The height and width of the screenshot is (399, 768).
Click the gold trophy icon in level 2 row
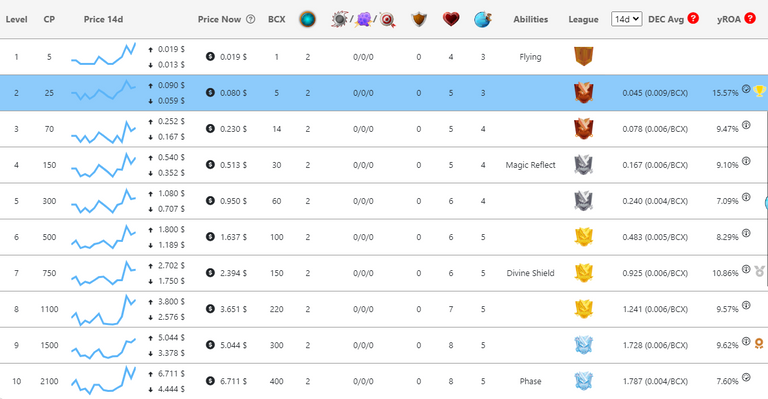pyautogui.click(x=759, y=91)
